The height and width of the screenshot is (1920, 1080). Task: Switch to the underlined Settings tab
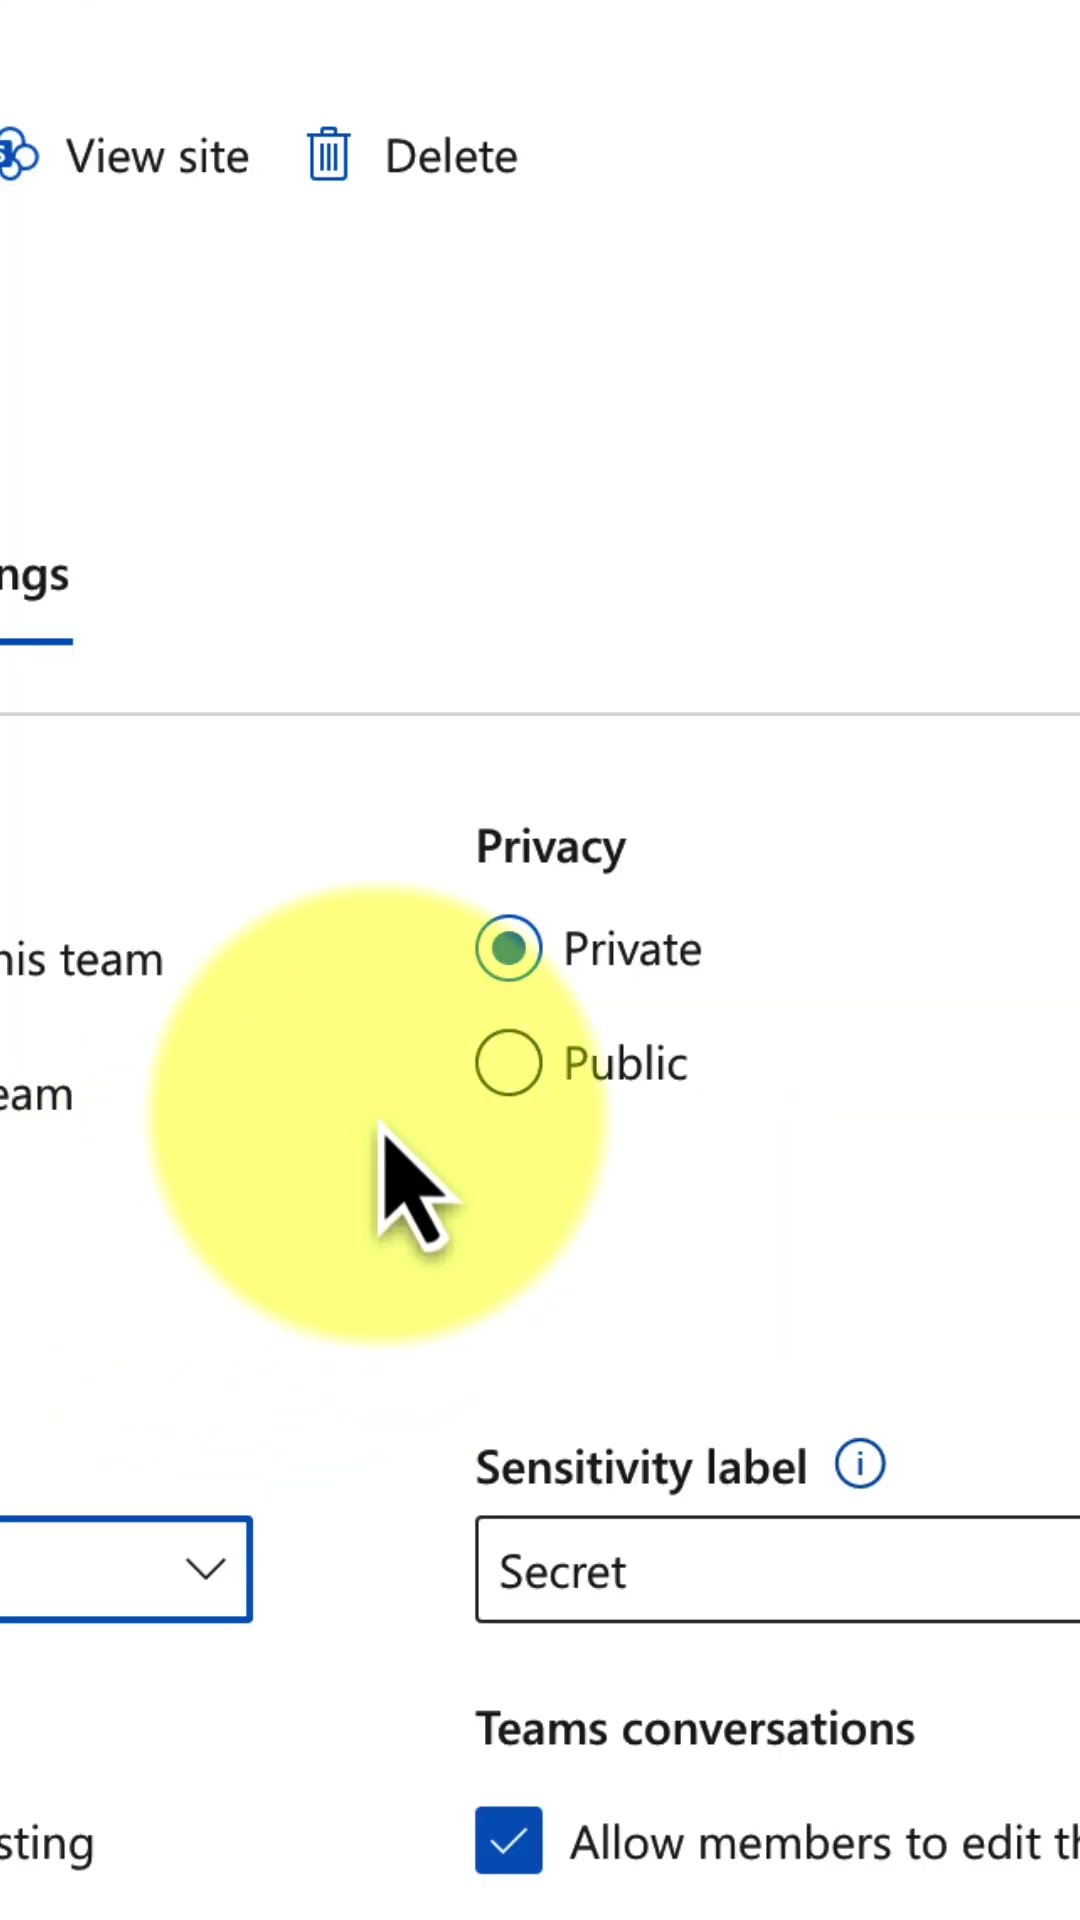tap(34, 576)
